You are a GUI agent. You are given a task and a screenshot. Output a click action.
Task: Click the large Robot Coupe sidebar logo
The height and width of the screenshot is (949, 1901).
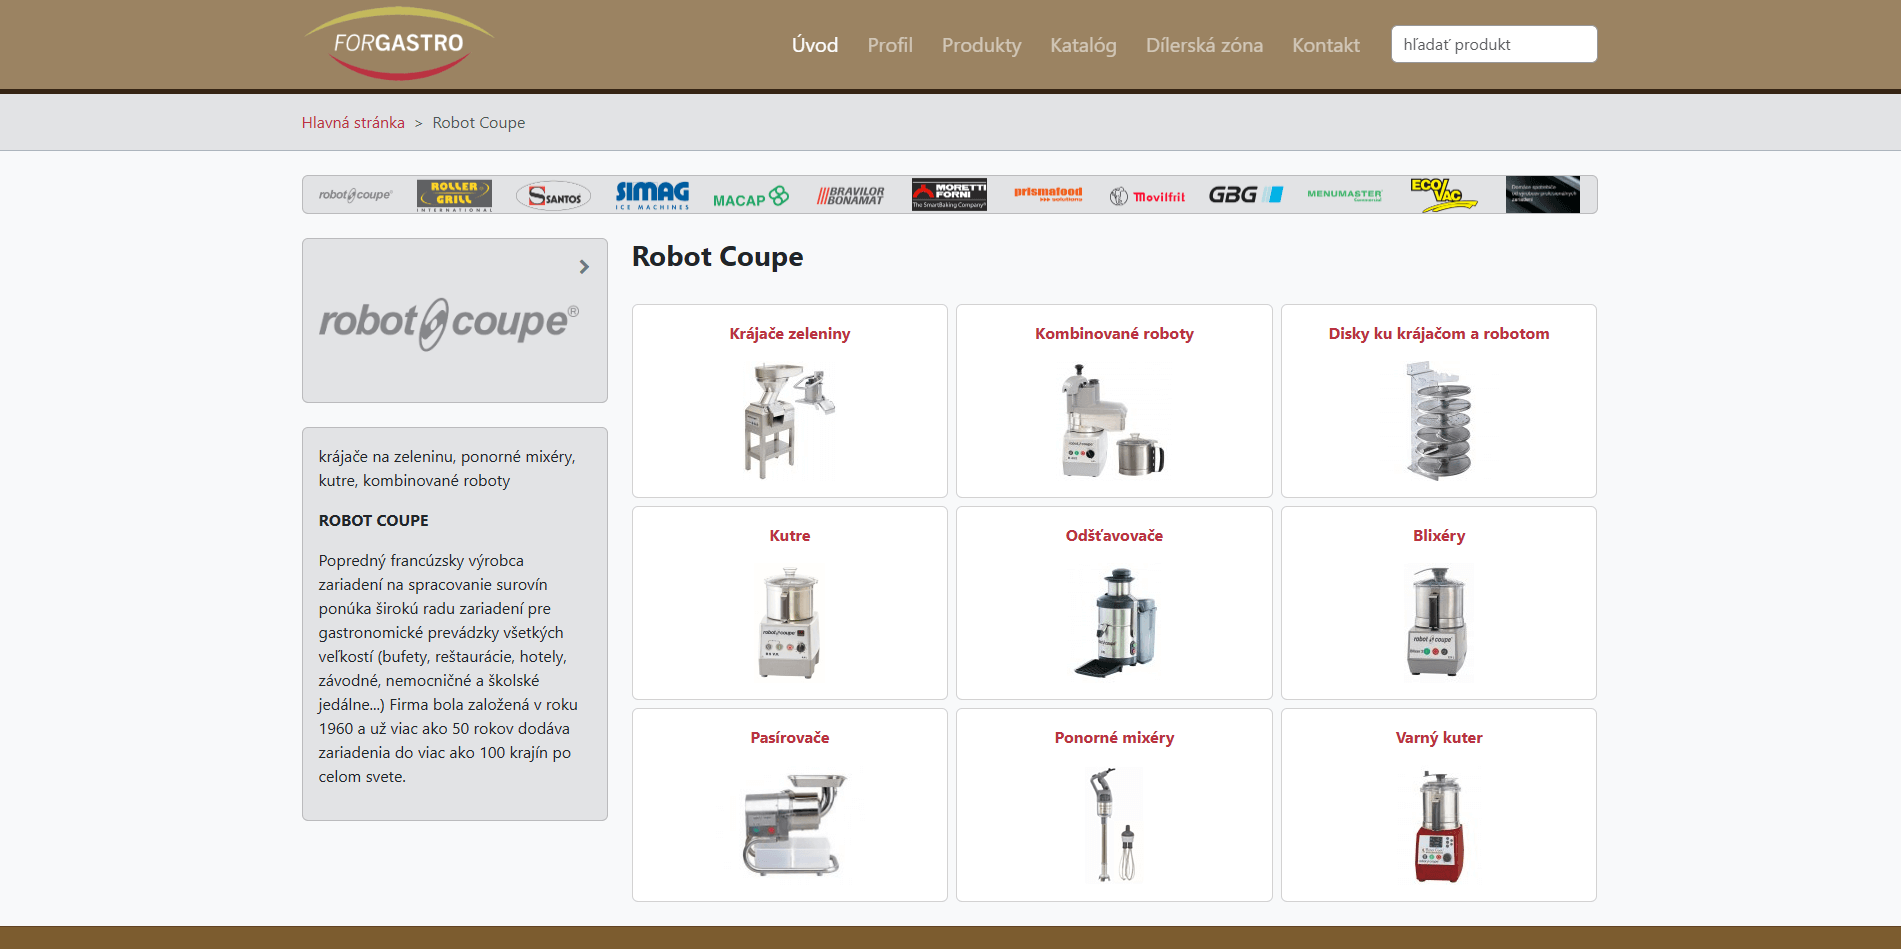pos(449,324)
